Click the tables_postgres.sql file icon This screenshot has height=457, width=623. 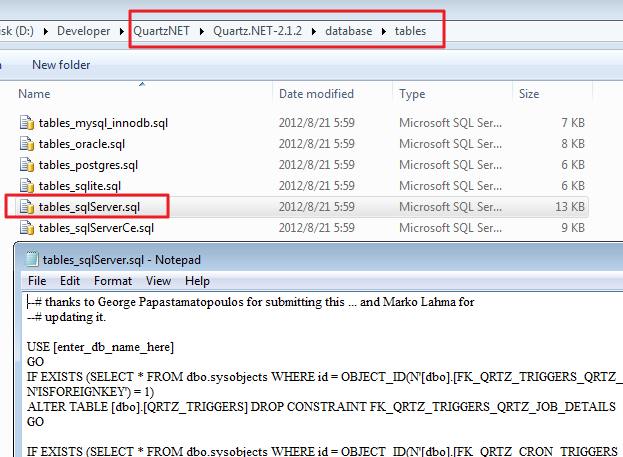[27, 165]
